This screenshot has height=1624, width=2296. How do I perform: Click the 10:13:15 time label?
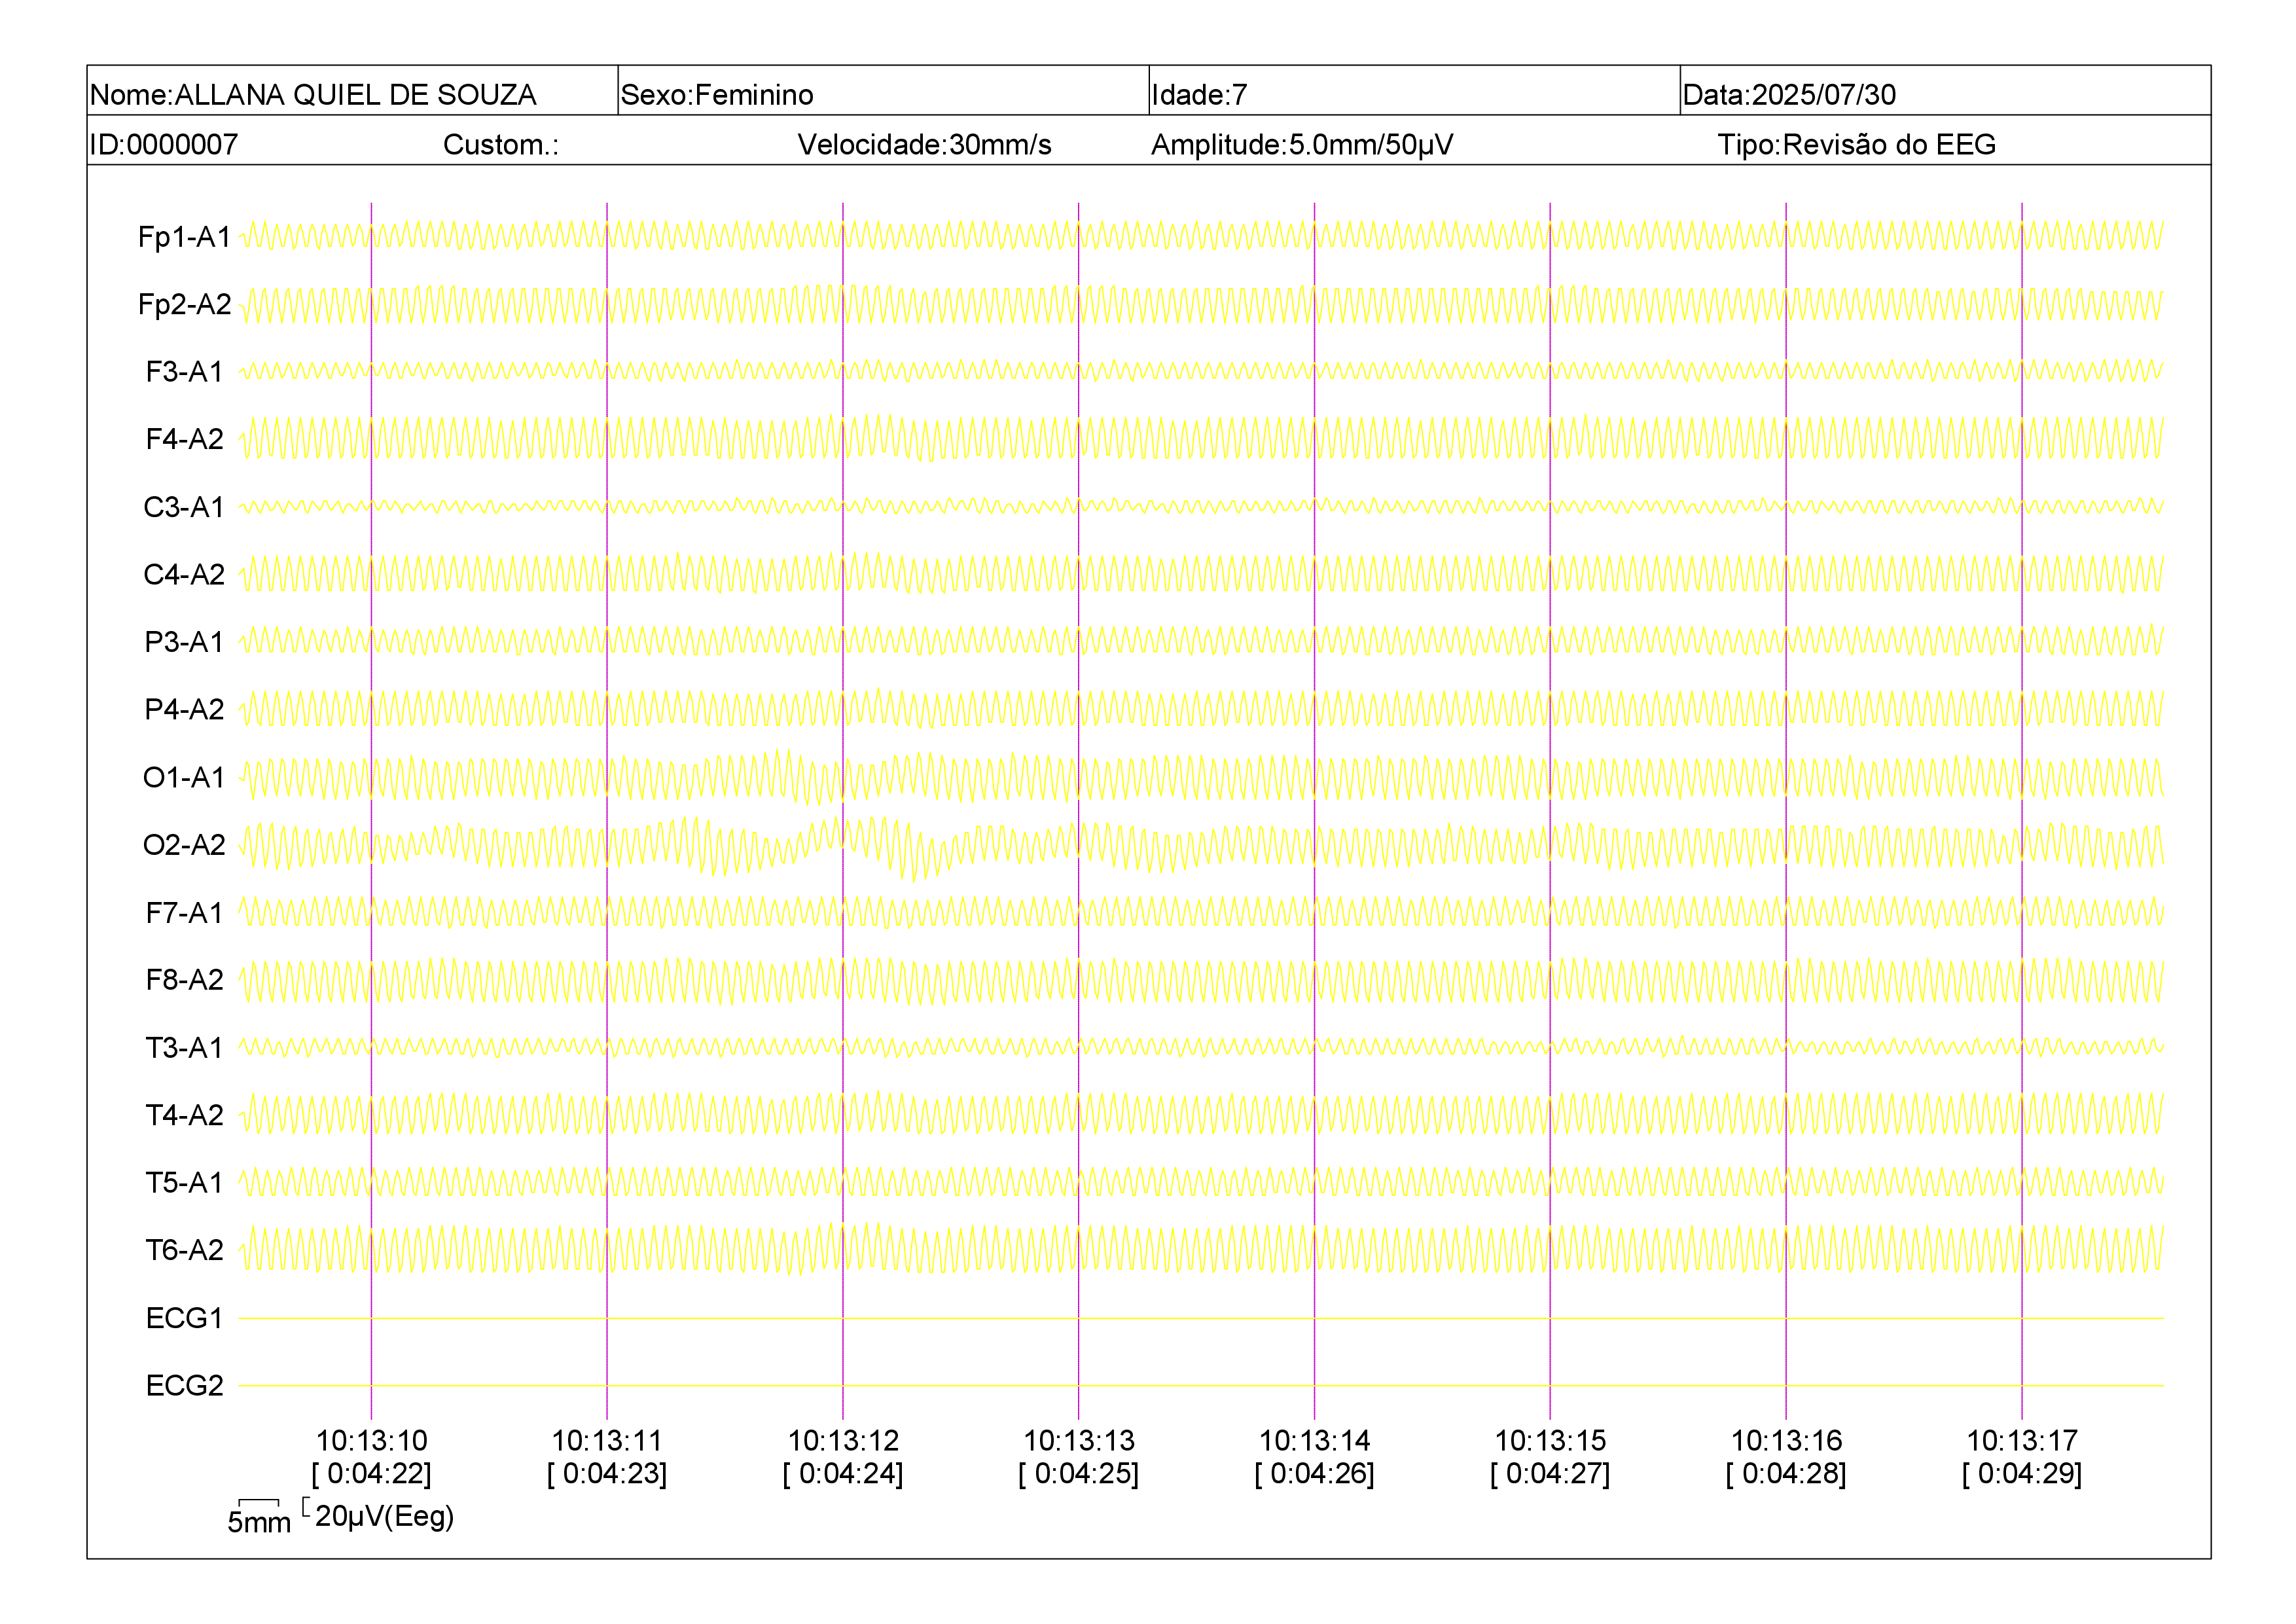pos(1550,1441)
